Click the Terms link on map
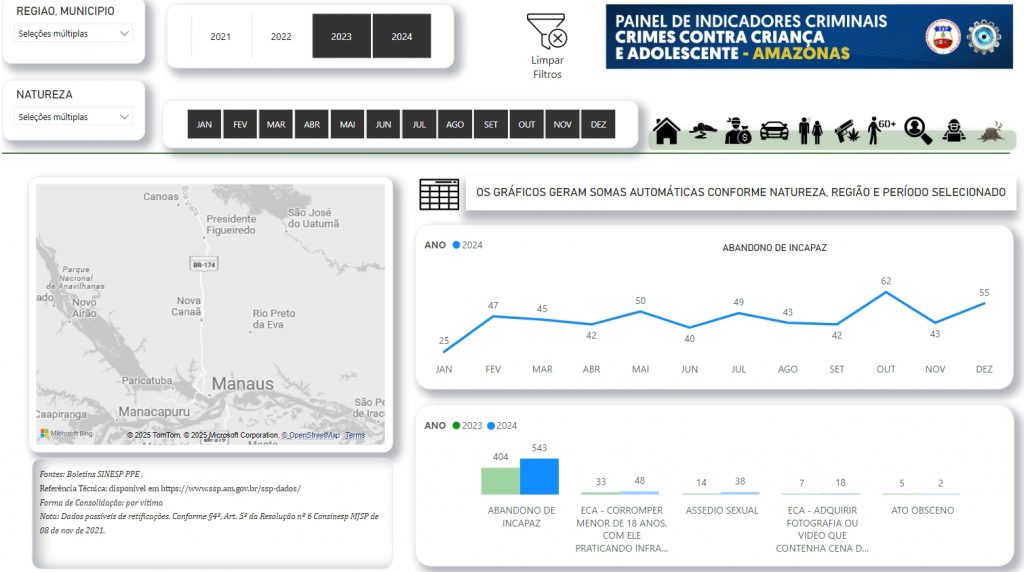Viewport: 1024px width, 572px height. (x=355, y=436)
